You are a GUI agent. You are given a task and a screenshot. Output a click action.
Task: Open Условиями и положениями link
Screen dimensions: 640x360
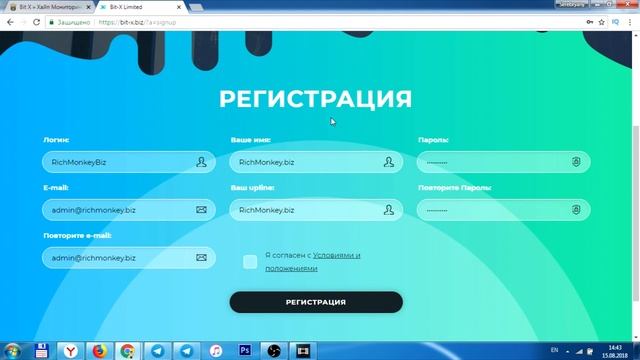coord(313,262)
